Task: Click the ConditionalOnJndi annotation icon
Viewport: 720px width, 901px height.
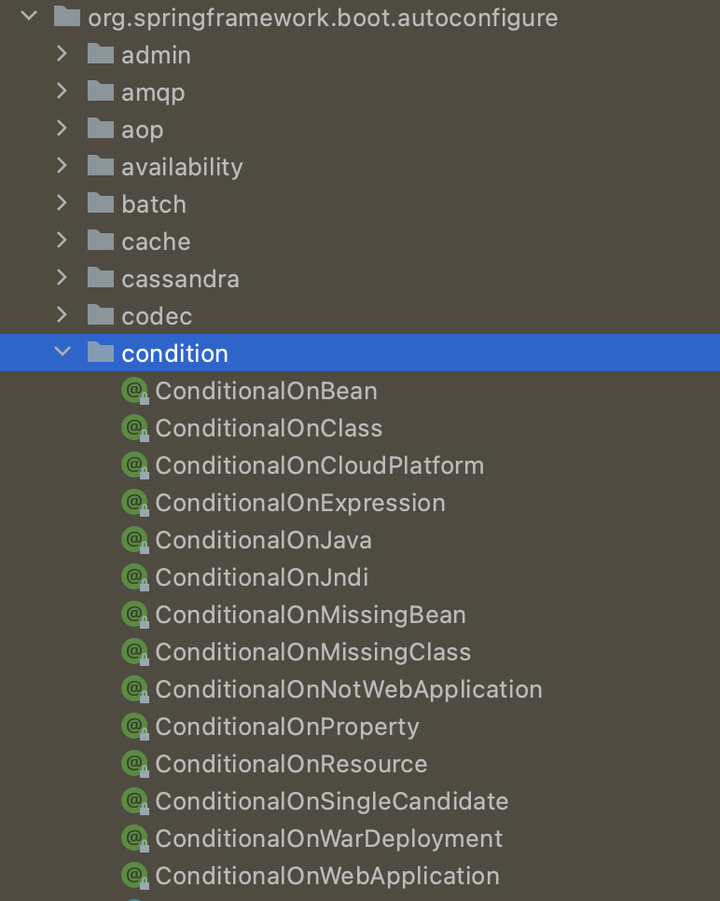Action: pyautogui.click(x=134, y=577)
